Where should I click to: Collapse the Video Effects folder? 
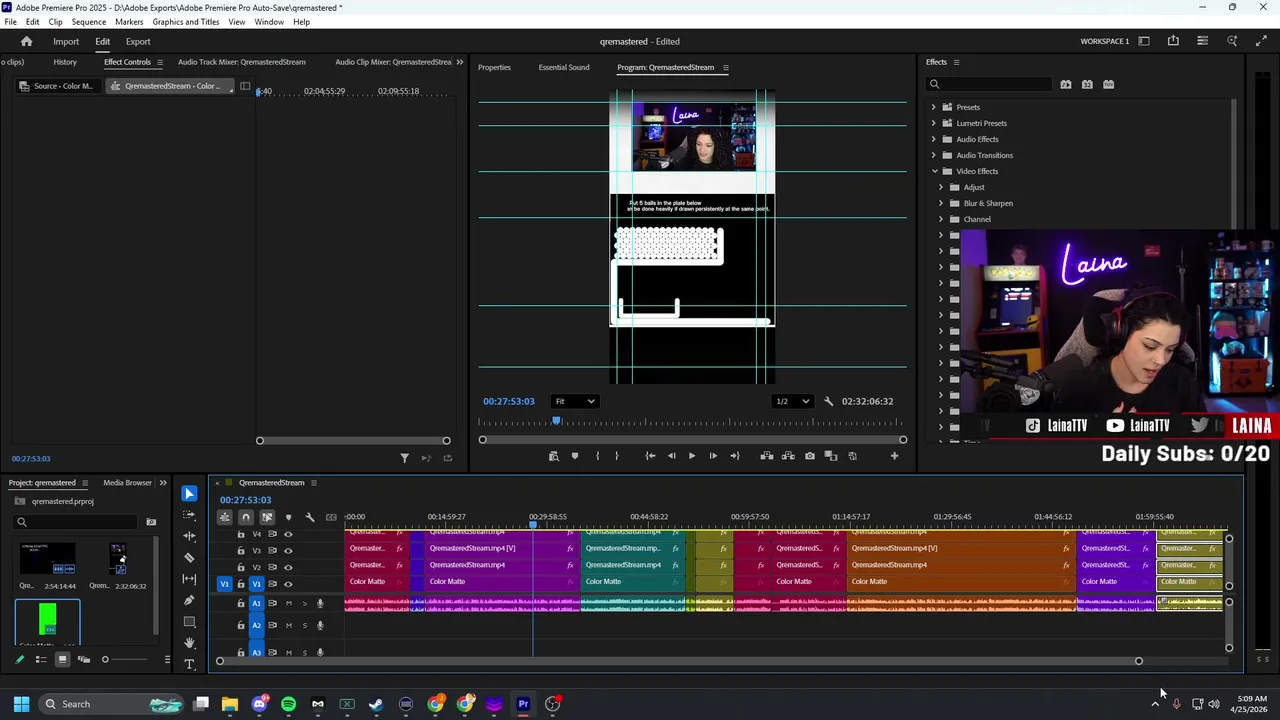[934, 171]
